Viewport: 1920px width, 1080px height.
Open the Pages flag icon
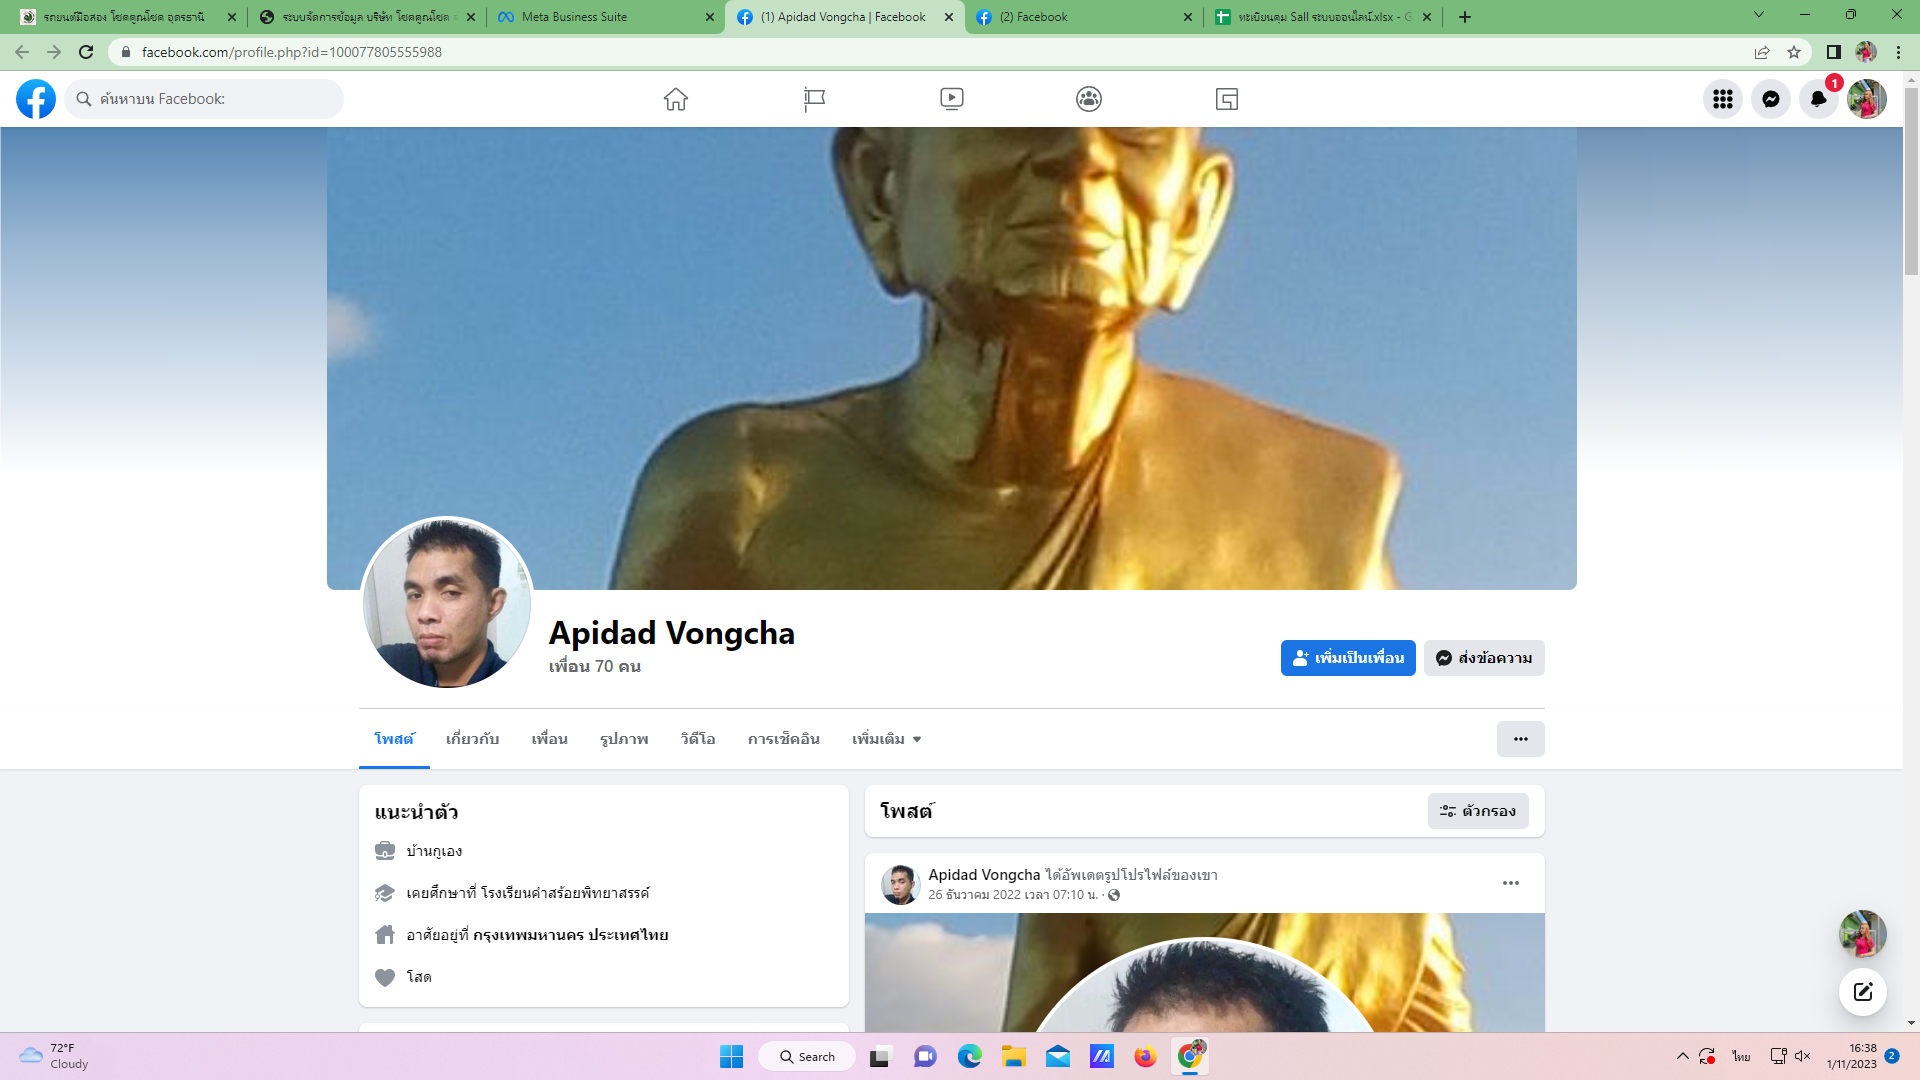[814, 99]
